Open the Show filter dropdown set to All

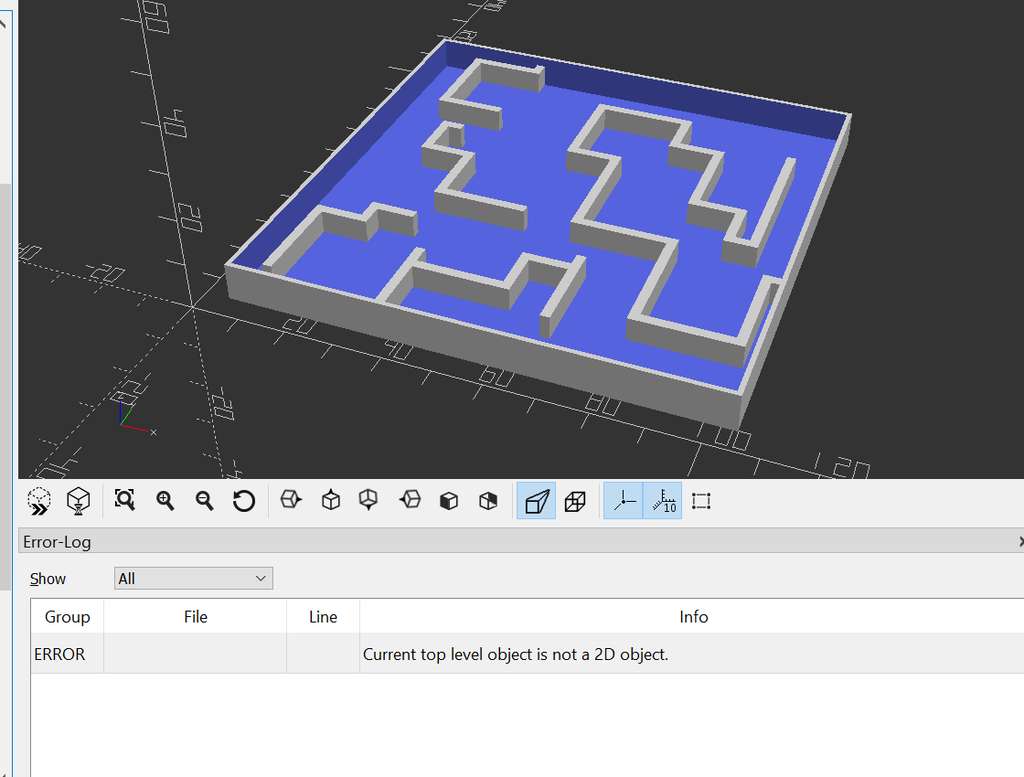pyautogui.click(x=193, y=579)
